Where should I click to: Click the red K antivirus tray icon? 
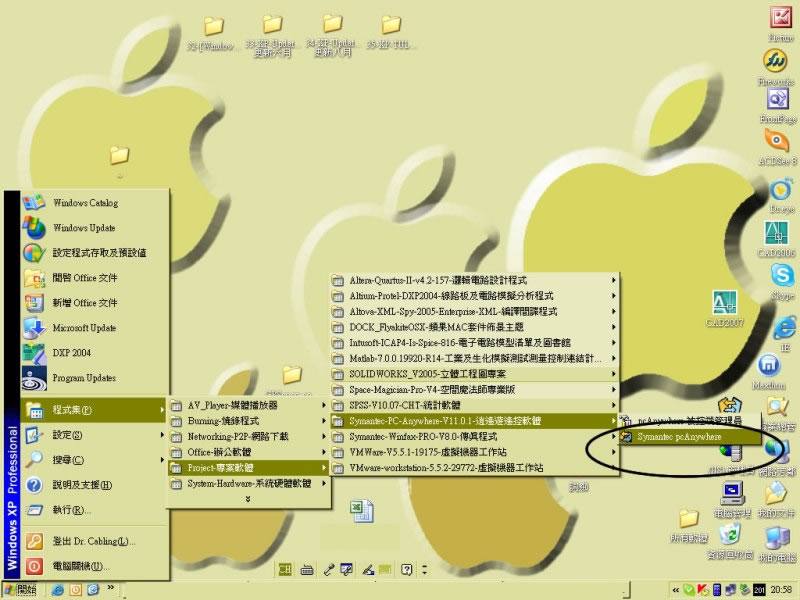click(703, 590)
